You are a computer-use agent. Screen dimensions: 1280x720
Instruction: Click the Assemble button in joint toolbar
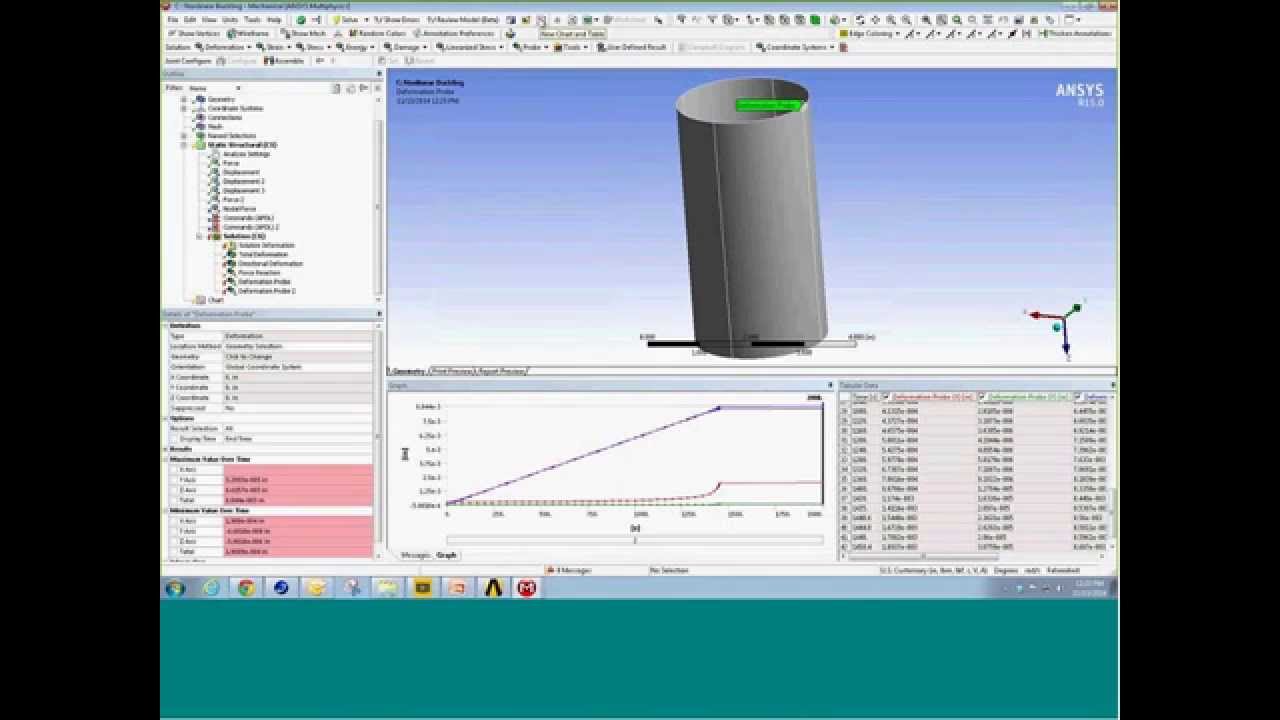[284, 60]
